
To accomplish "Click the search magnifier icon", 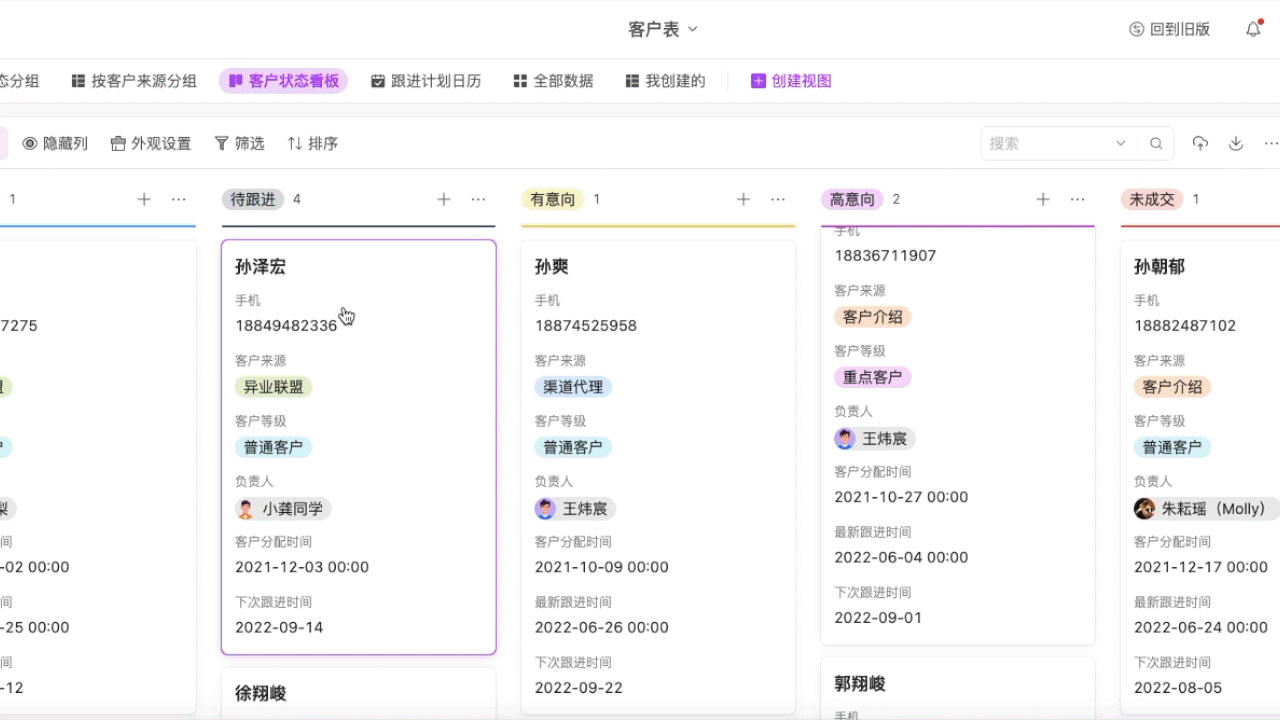I will coord(1156,144).
